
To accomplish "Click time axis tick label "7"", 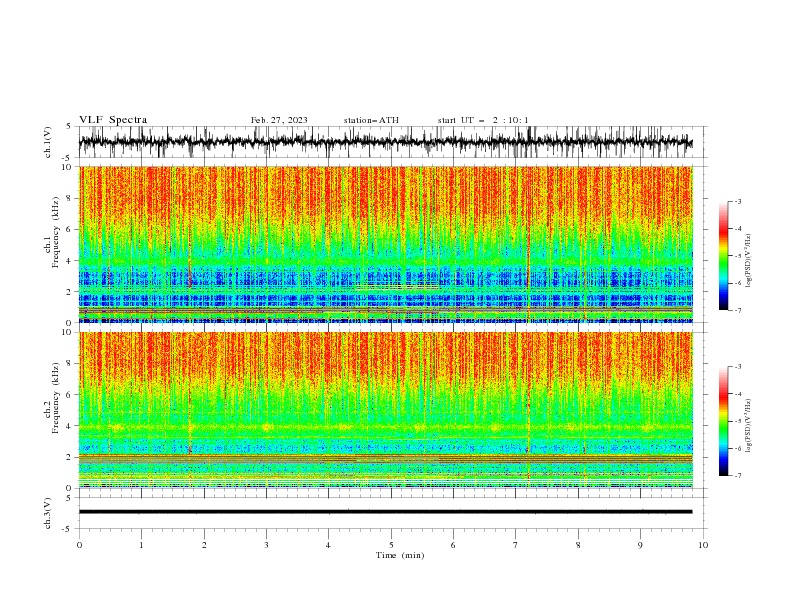I will [516, 545].
